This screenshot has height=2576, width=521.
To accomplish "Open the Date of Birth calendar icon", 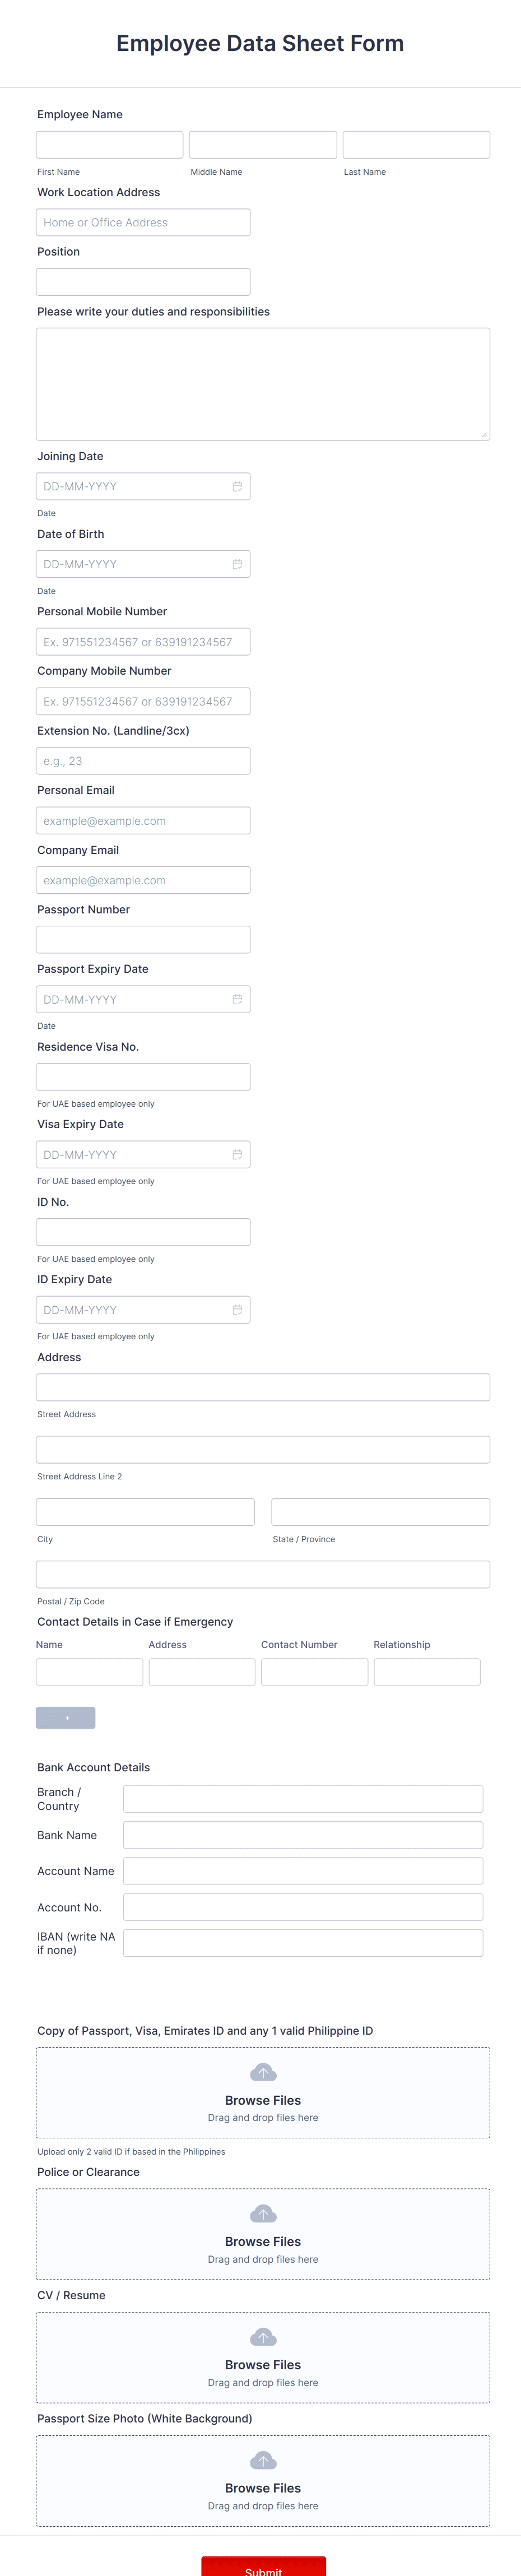I will 238,563.
